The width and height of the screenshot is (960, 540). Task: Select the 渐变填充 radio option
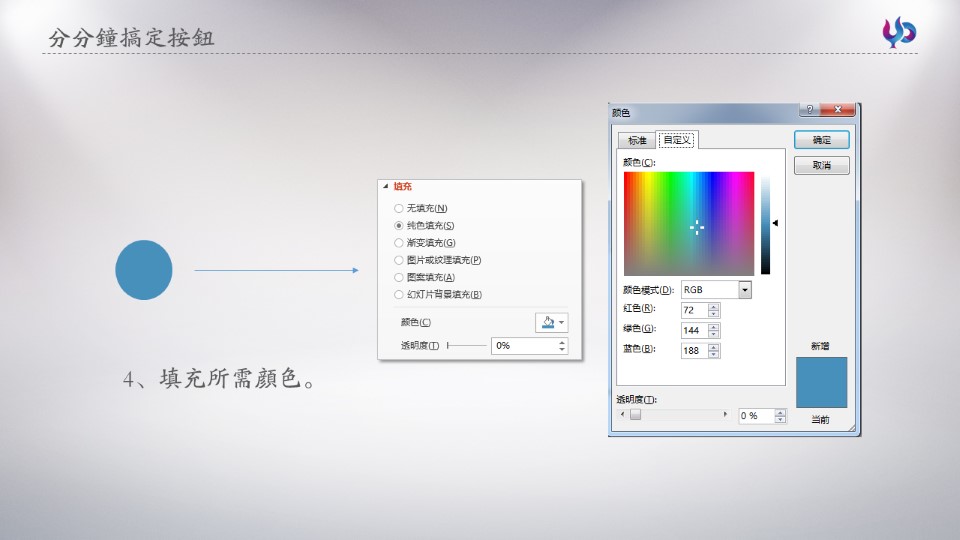click(399, 243)
